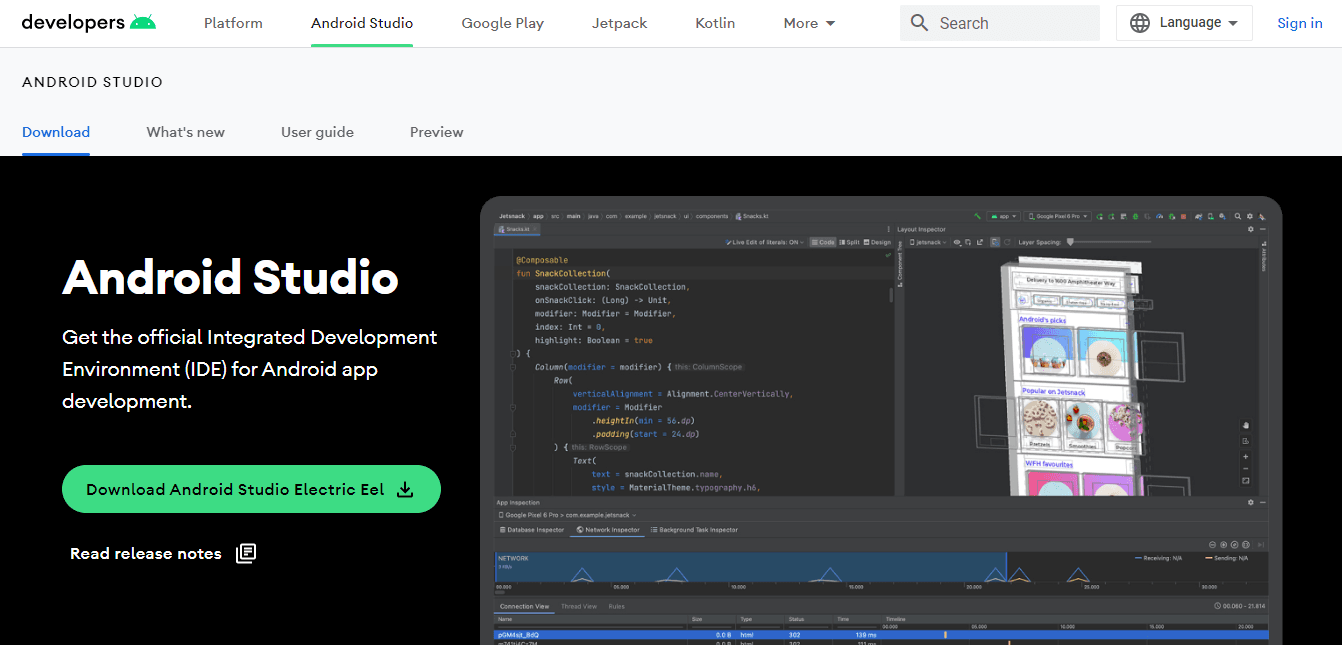Switch to the Download tab
Viewport: 1342px width, 645px height.
pyautogui.click(x=56, y=132)
